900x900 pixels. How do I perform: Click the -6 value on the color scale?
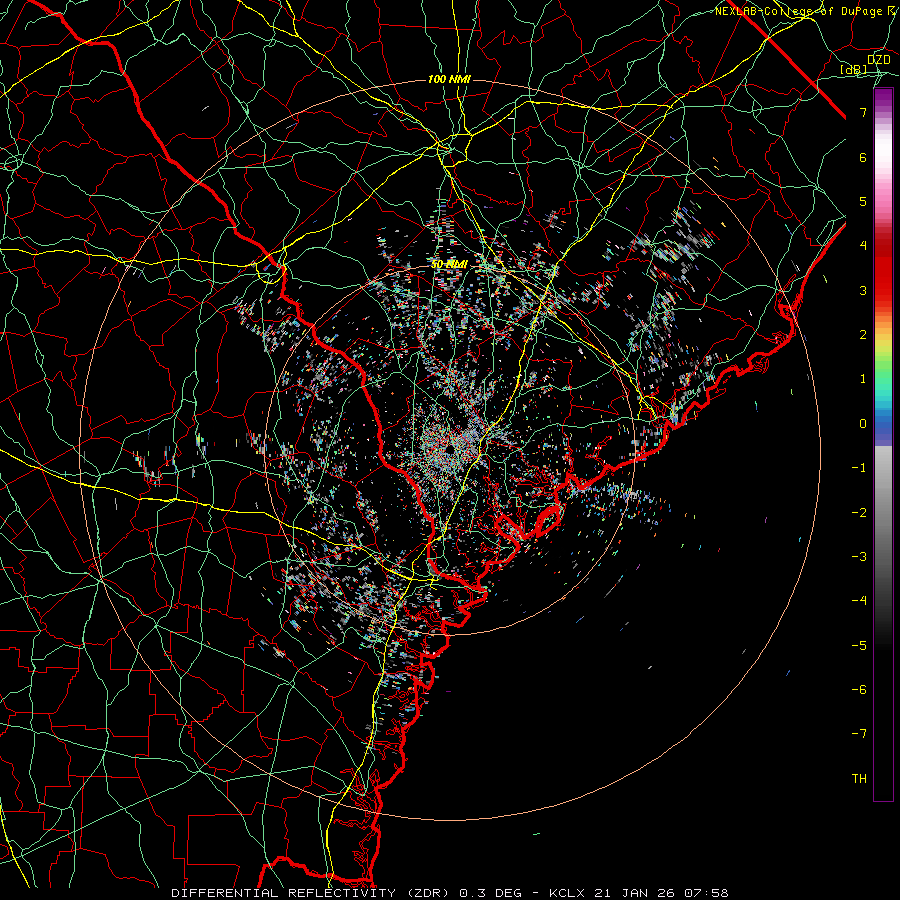click(x=859, y=690)
